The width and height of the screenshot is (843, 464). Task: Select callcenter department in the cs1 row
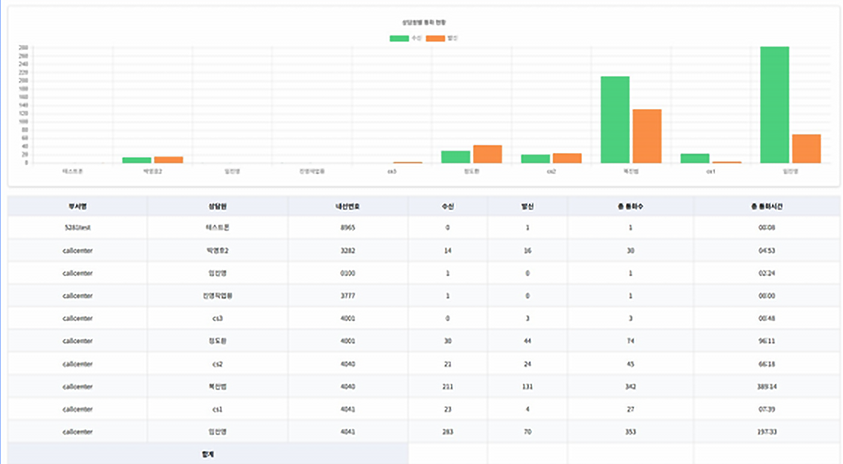[77, 409]
